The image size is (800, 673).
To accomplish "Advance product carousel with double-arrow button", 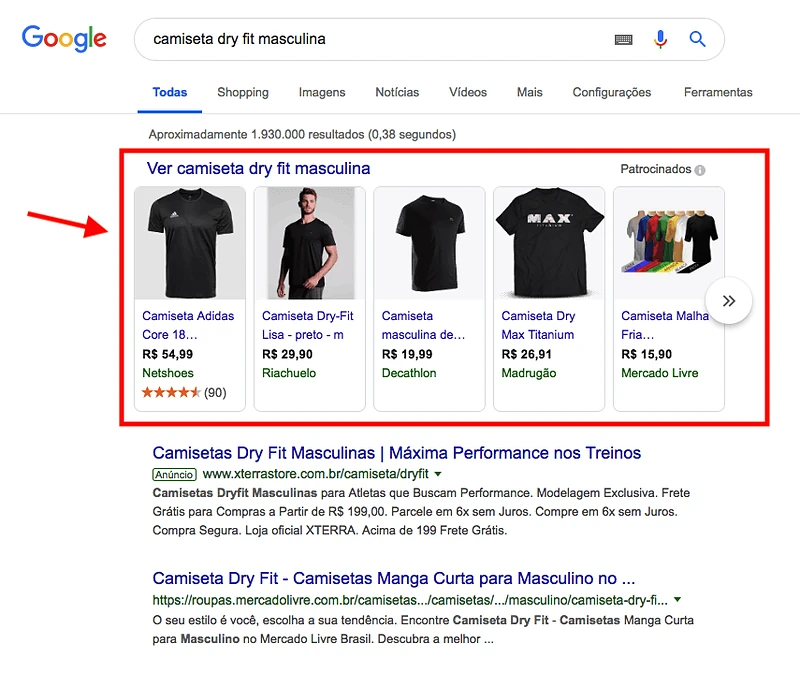I will point(729,301).
